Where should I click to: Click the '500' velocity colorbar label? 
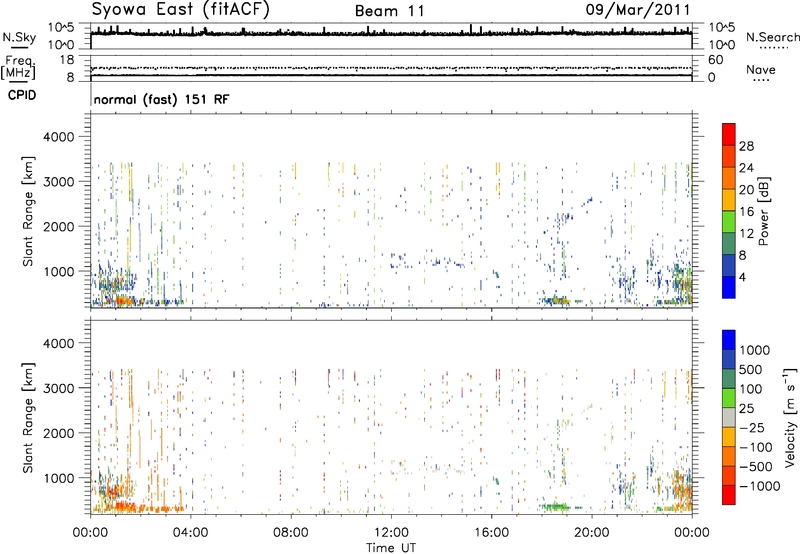point(751,370)
